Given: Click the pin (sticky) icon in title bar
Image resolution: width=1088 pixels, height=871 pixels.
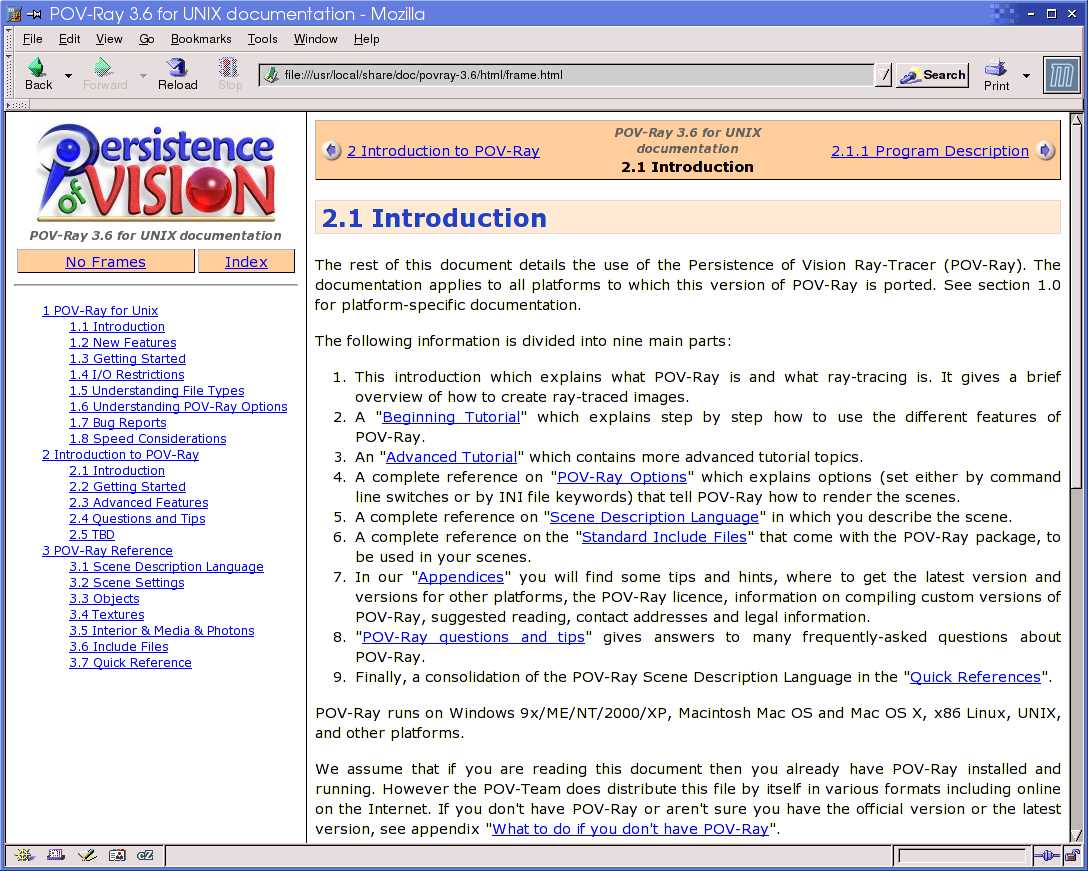Looking at the screenshot, I should 34,14.
